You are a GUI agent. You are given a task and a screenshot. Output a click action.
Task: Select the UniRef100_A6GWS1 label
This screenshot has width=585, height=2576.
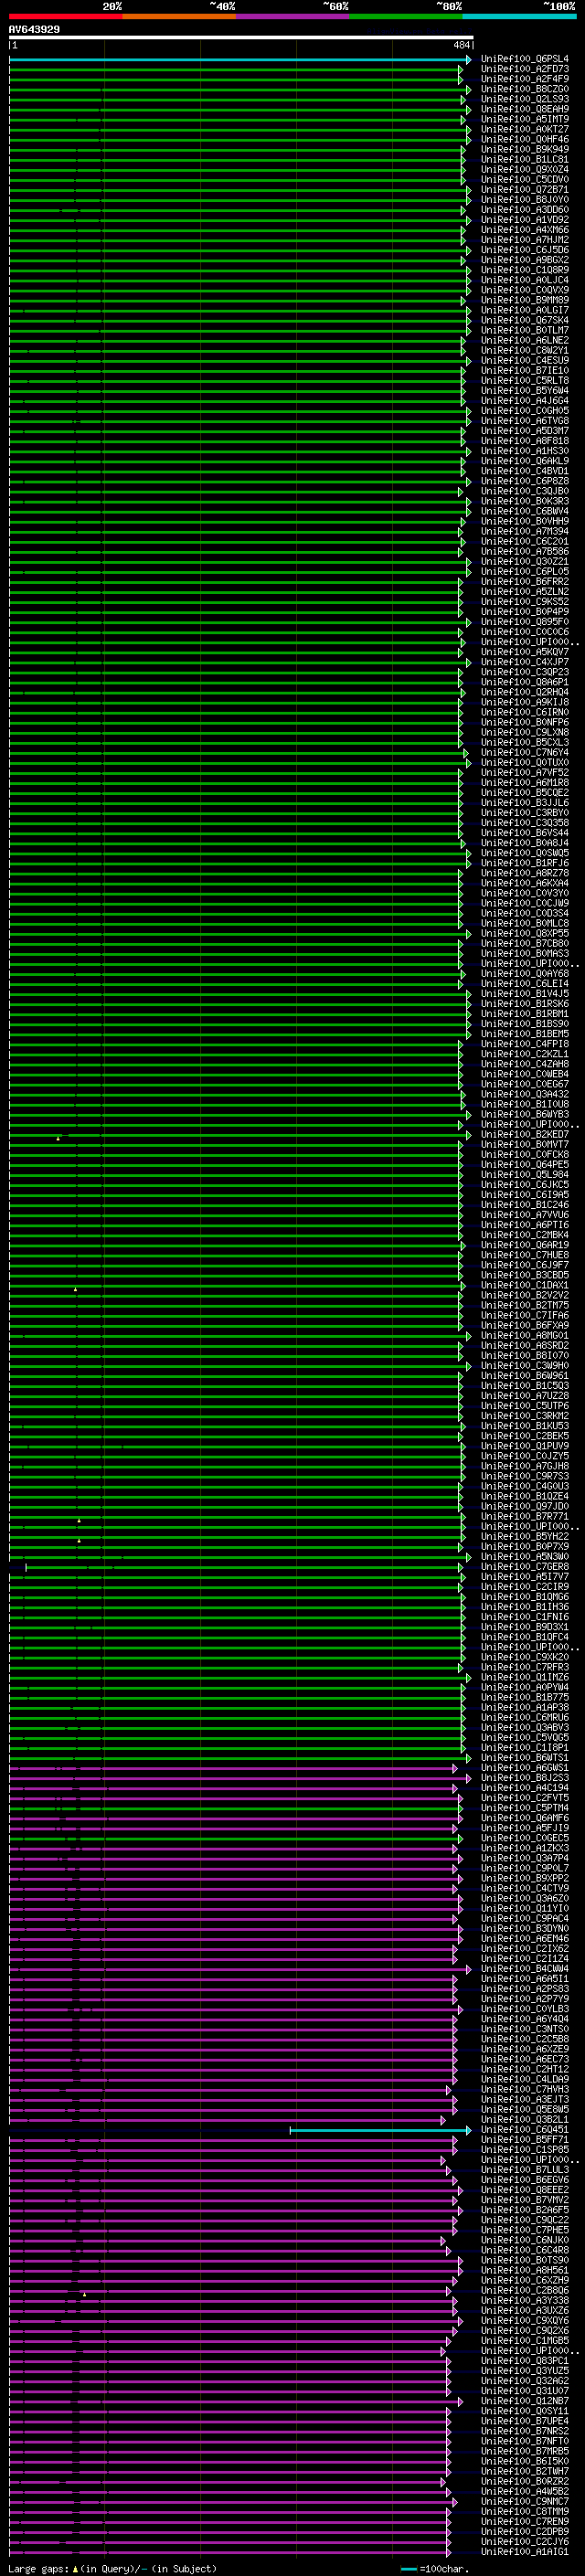pos(524,1768)
